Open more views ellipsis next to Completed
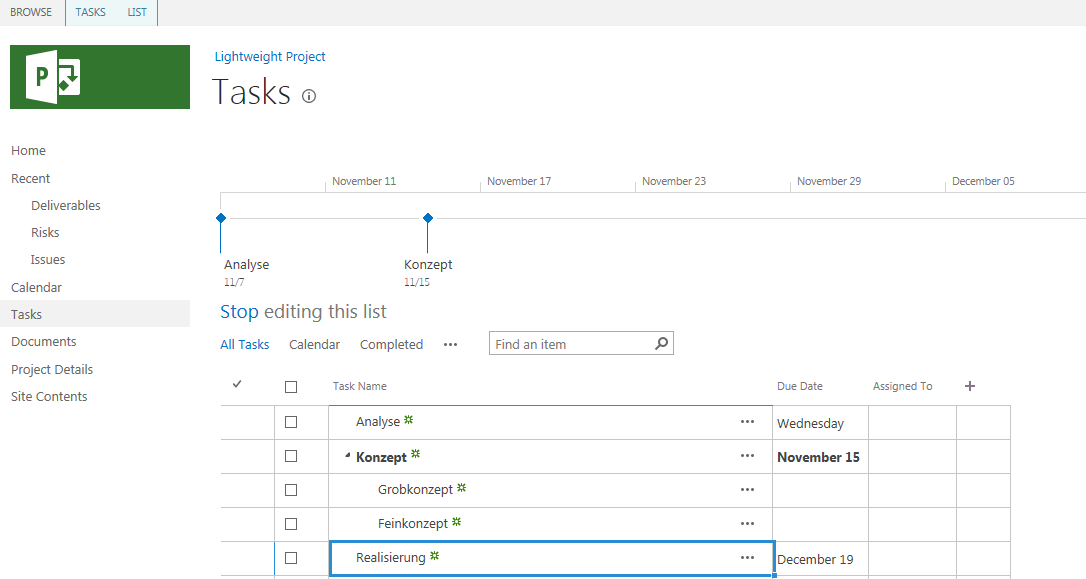Viewport: 1086px width, 579px height. coord(450,344)
